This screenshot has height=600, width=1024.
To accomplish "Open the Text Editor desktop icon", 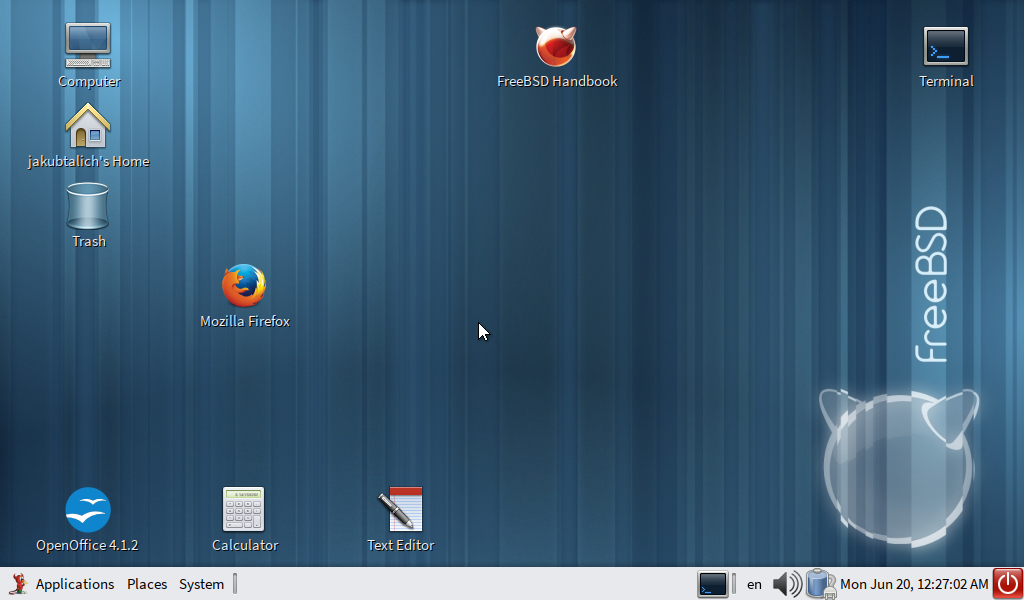I will pos(400,509).
